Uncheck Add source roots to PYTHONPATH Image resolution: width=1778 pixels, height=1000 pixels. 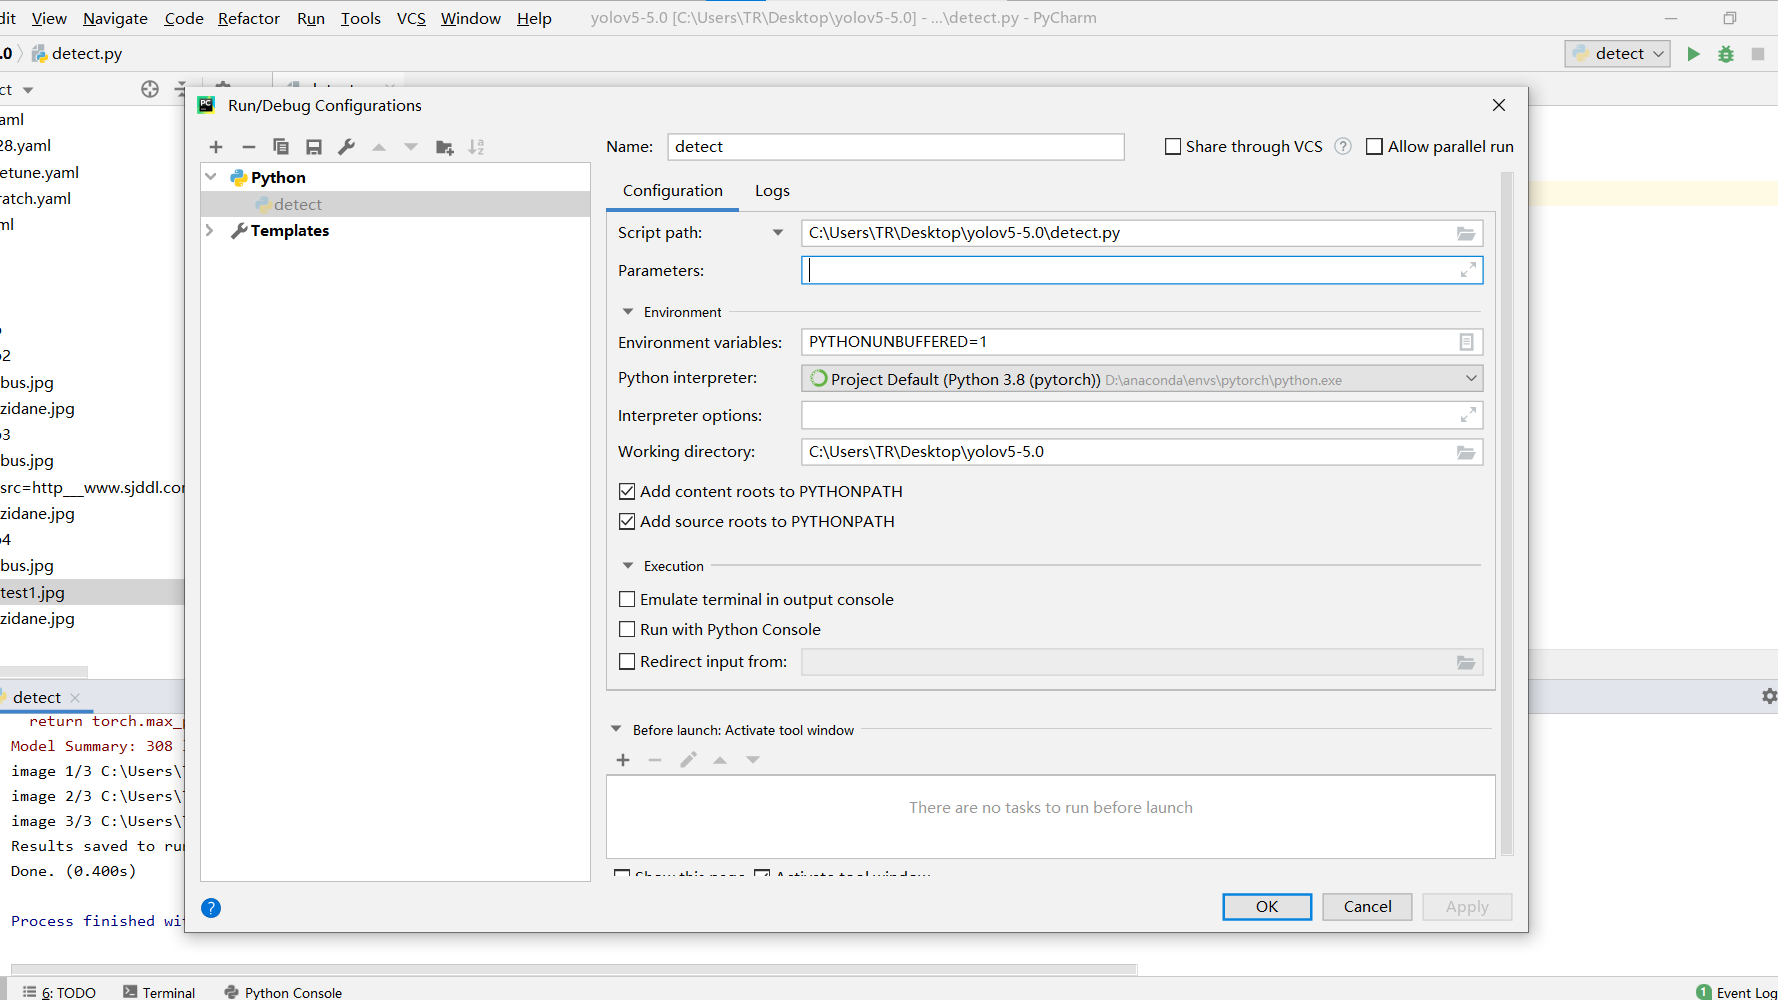click(x=627, y=521)
